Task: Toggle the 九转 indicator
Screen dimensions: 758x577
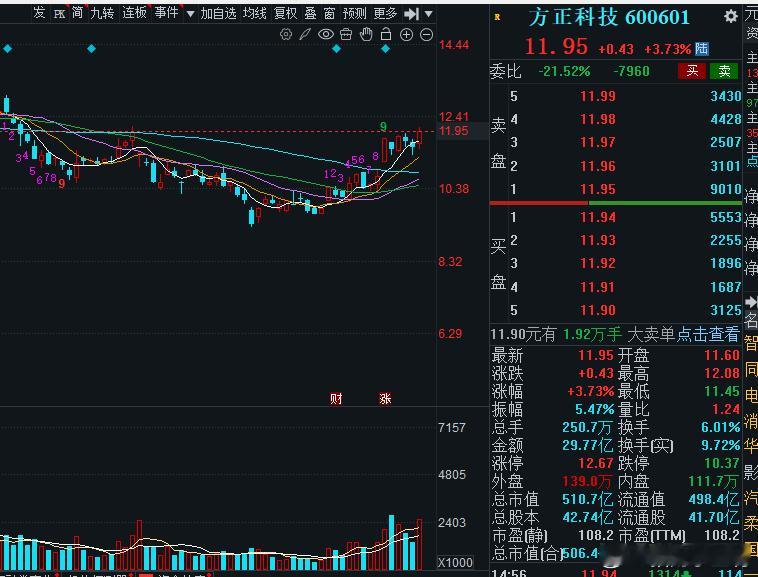Action: [102, 13]
